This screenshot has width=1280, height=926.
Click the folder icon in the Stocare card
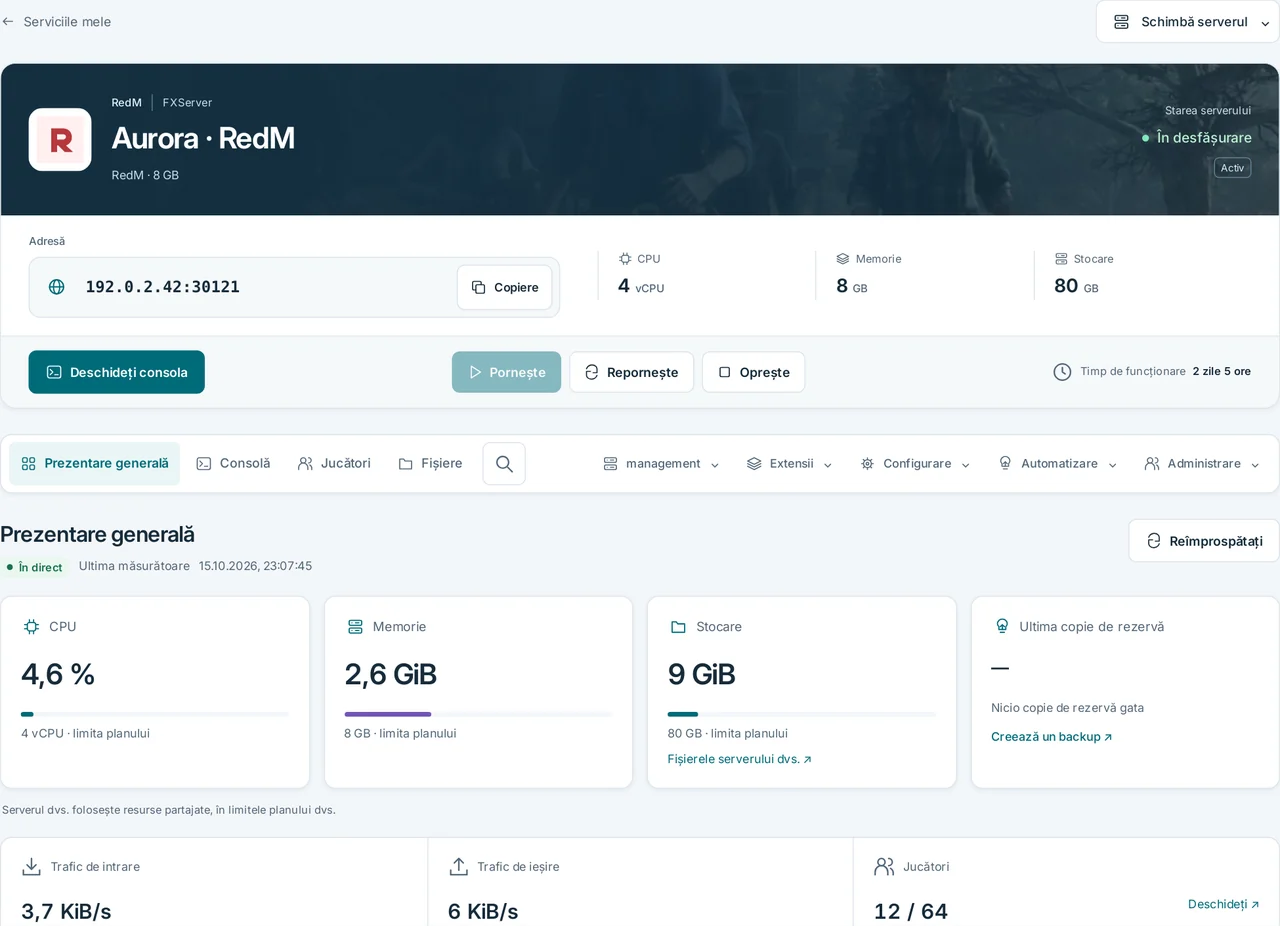point(678,627)
